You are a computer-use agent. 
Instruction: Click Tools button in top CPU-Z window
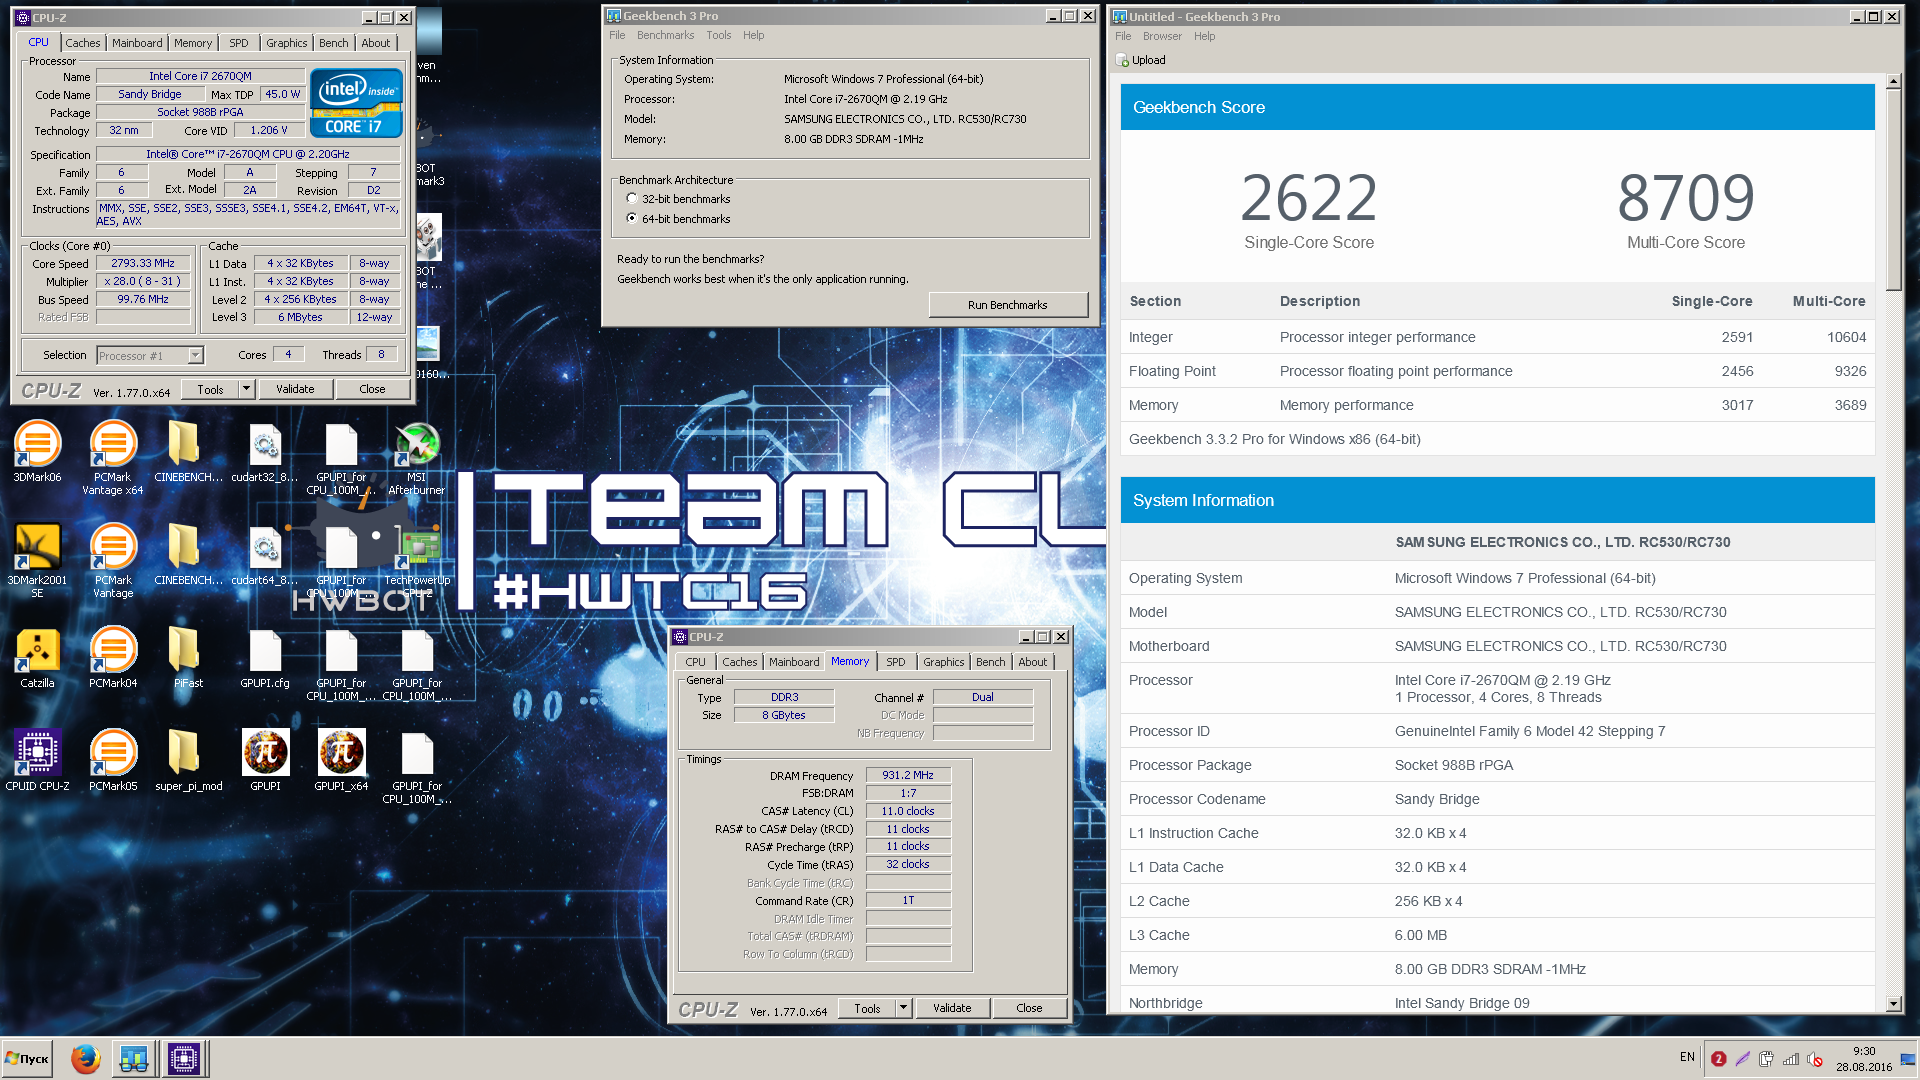tap(210, 389)
